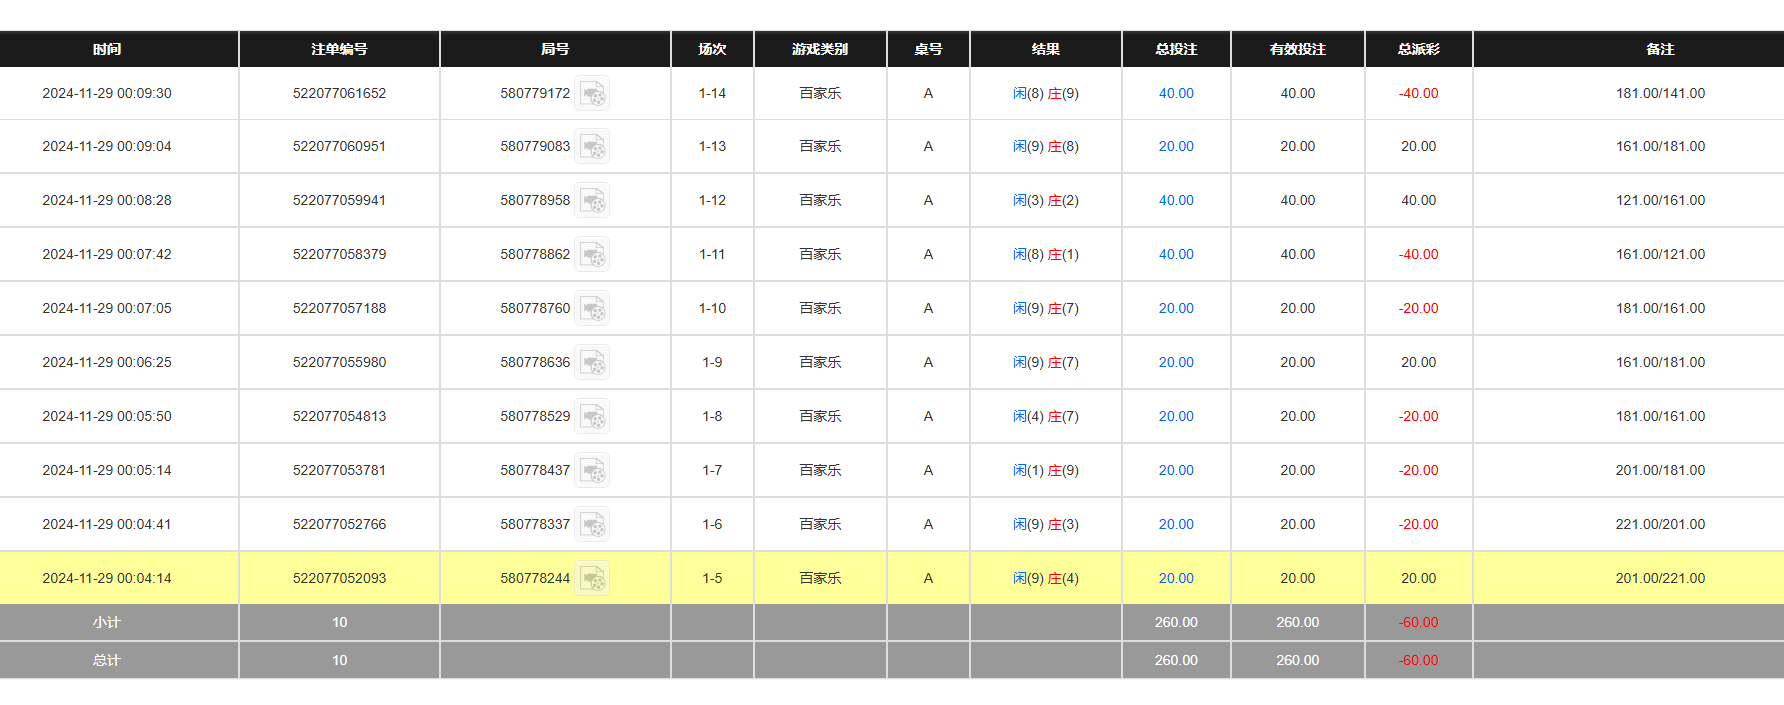Open video icon for round 580778337
1784x705 pixels.
(x=592, y=525)
